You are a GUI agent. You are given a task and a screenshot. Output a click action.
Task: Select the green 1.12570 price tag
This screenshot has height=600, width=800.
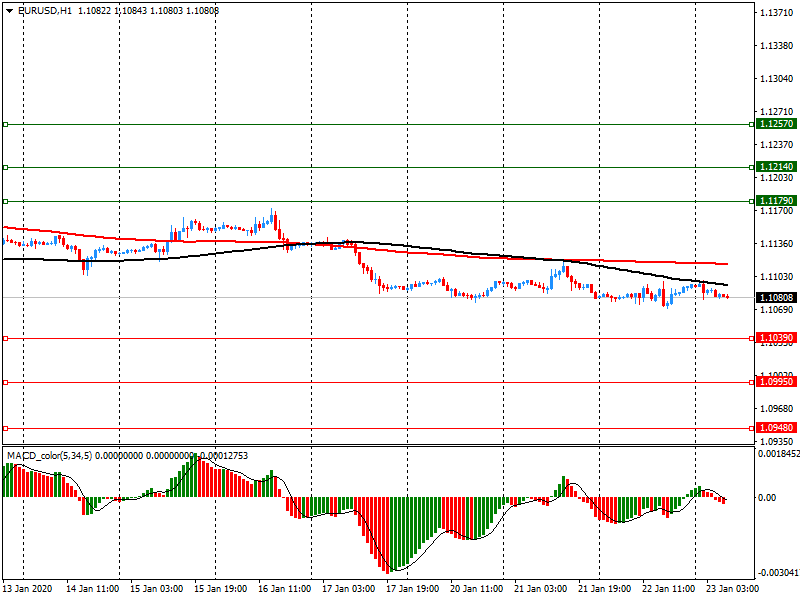[776, 124]
